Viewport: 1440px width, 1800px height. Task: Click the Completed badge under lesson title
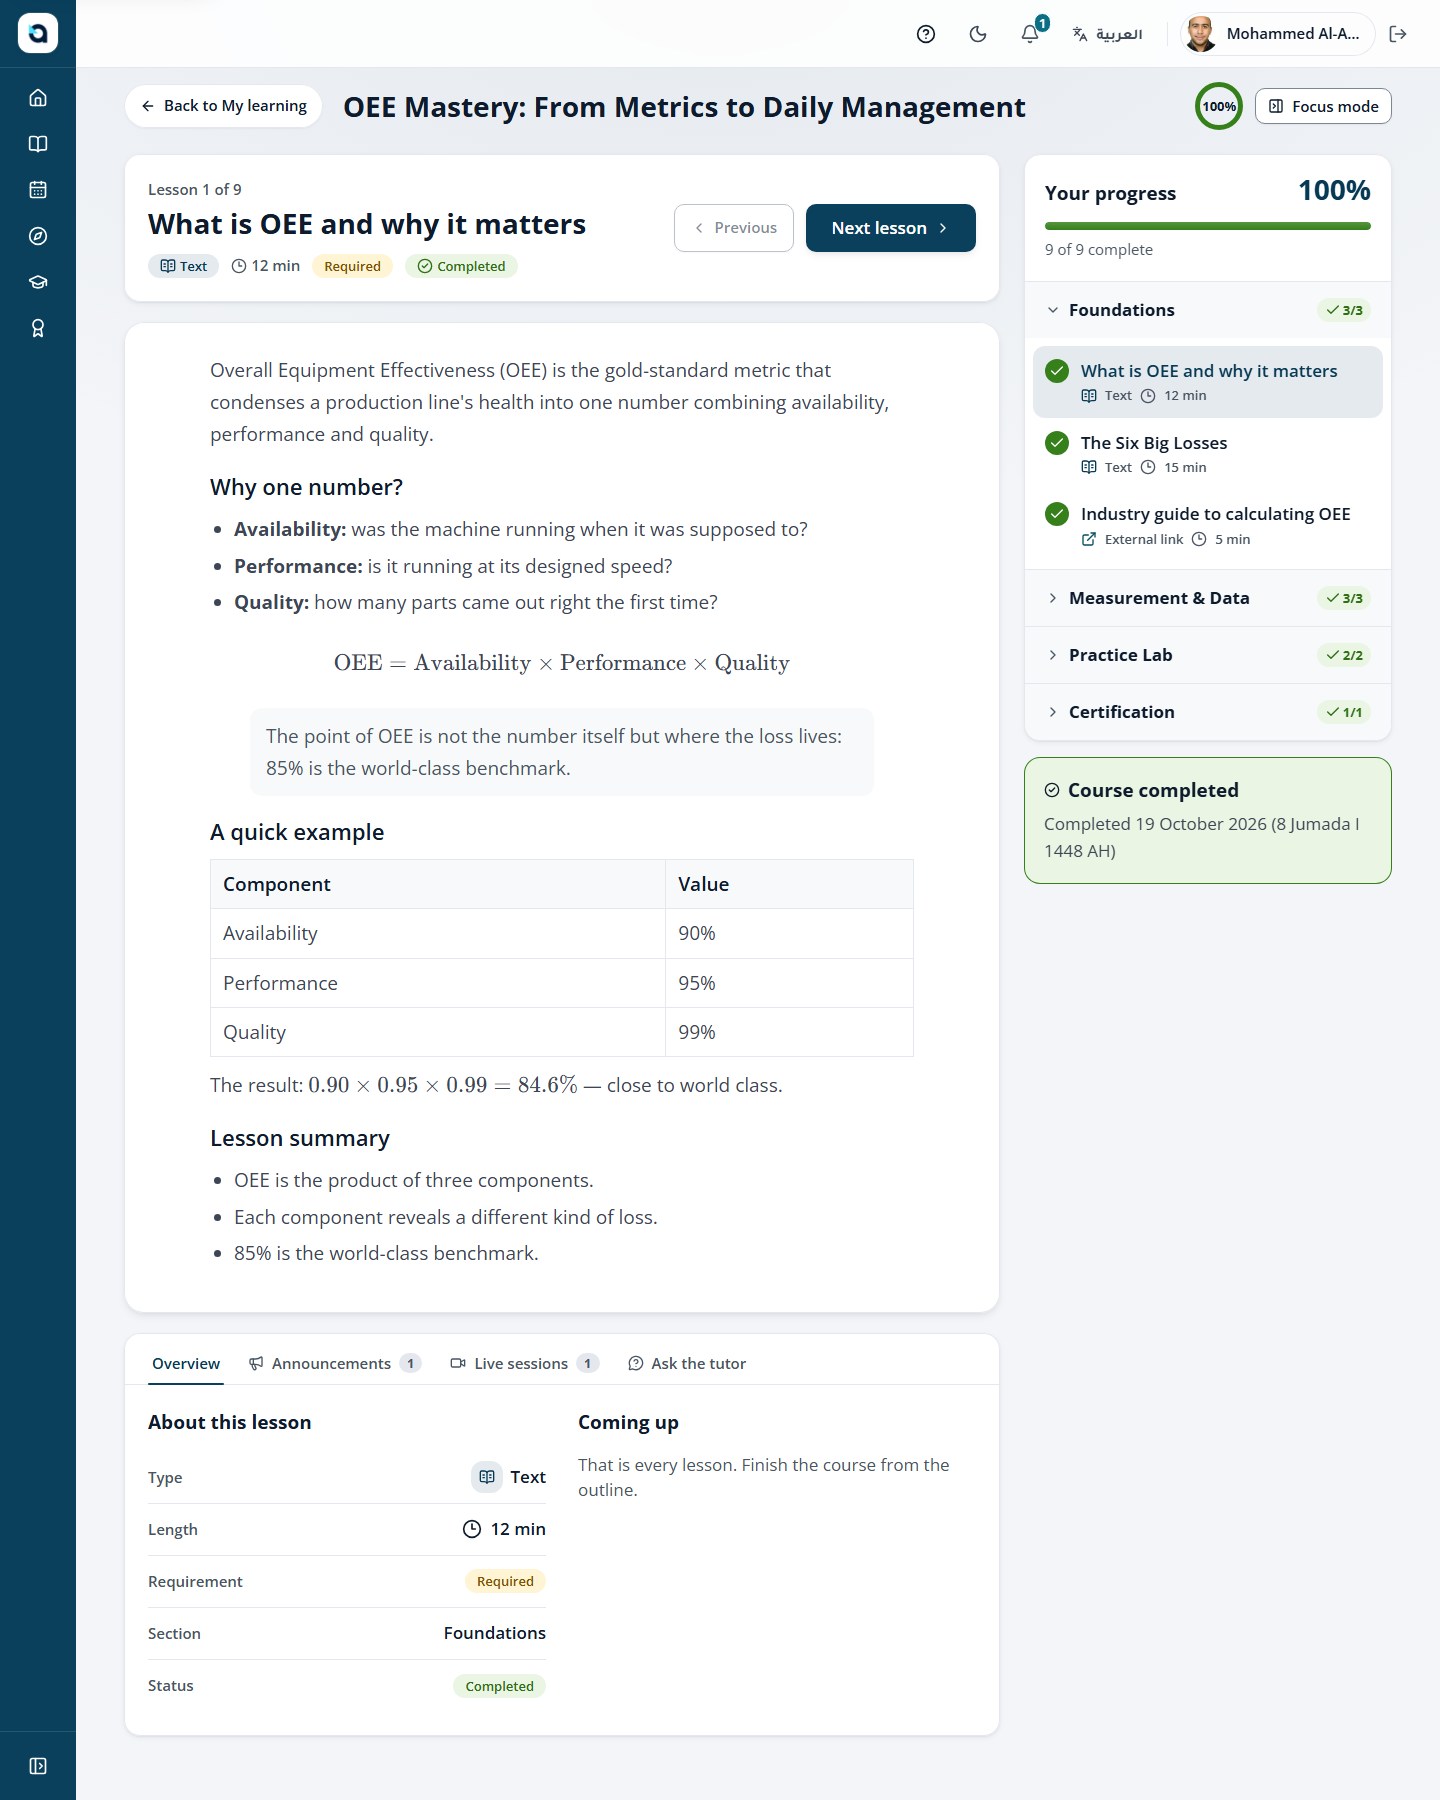pos(461,266)
